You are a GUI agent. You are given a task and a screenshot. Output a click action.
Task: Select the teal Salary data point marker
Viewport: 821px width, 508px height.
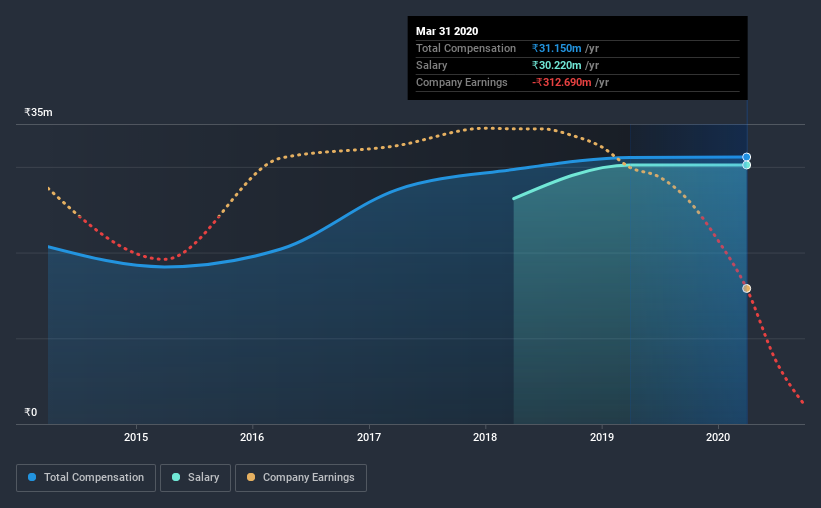click(x=747, y=165)
